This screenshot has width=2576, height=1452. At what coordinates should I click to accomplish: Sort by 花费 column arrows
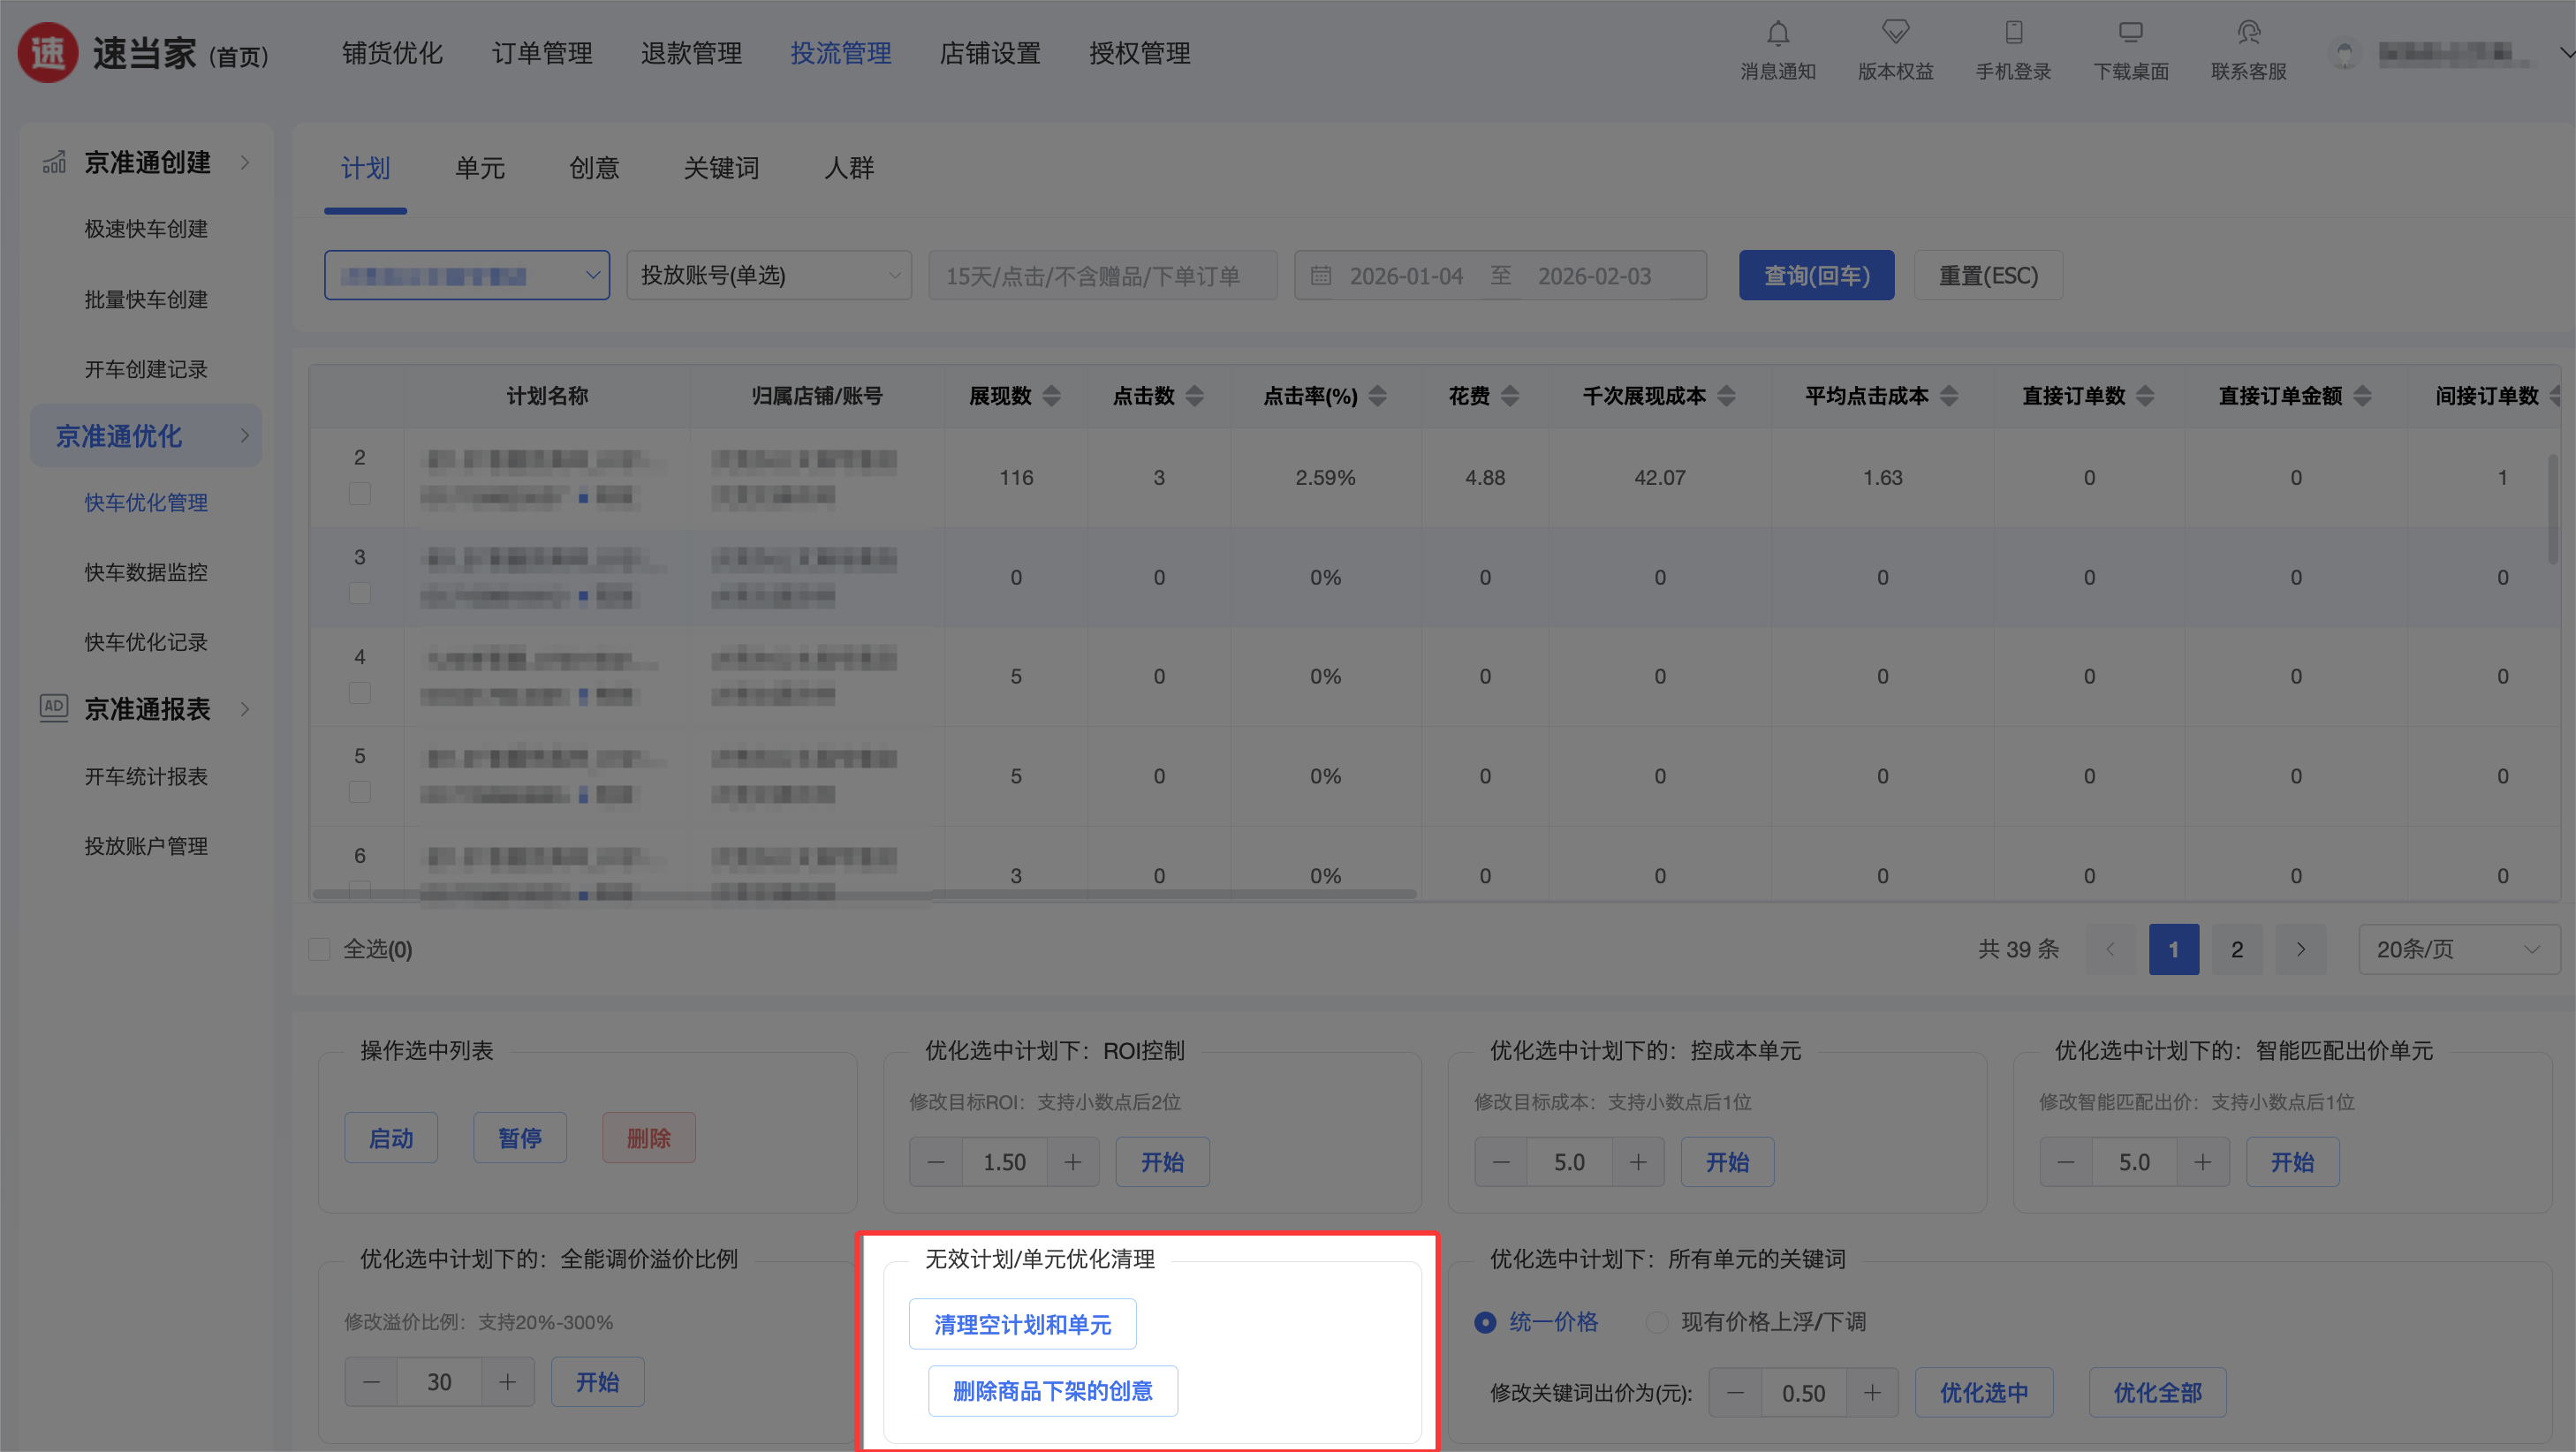coord(1510,396)
